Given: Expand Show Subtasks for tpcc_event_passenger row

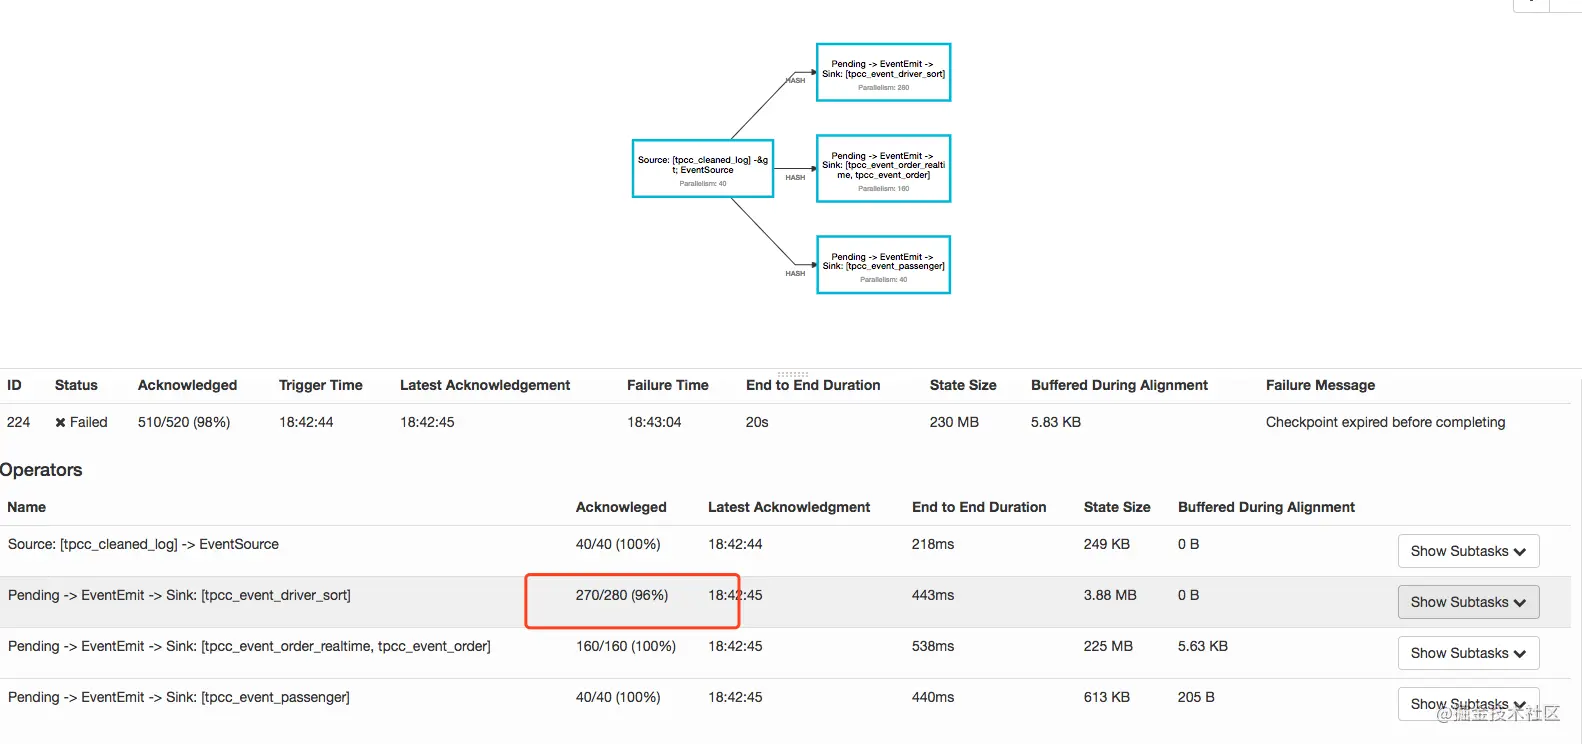Looking at the screenshot, I should click(x=1468, y=704).
